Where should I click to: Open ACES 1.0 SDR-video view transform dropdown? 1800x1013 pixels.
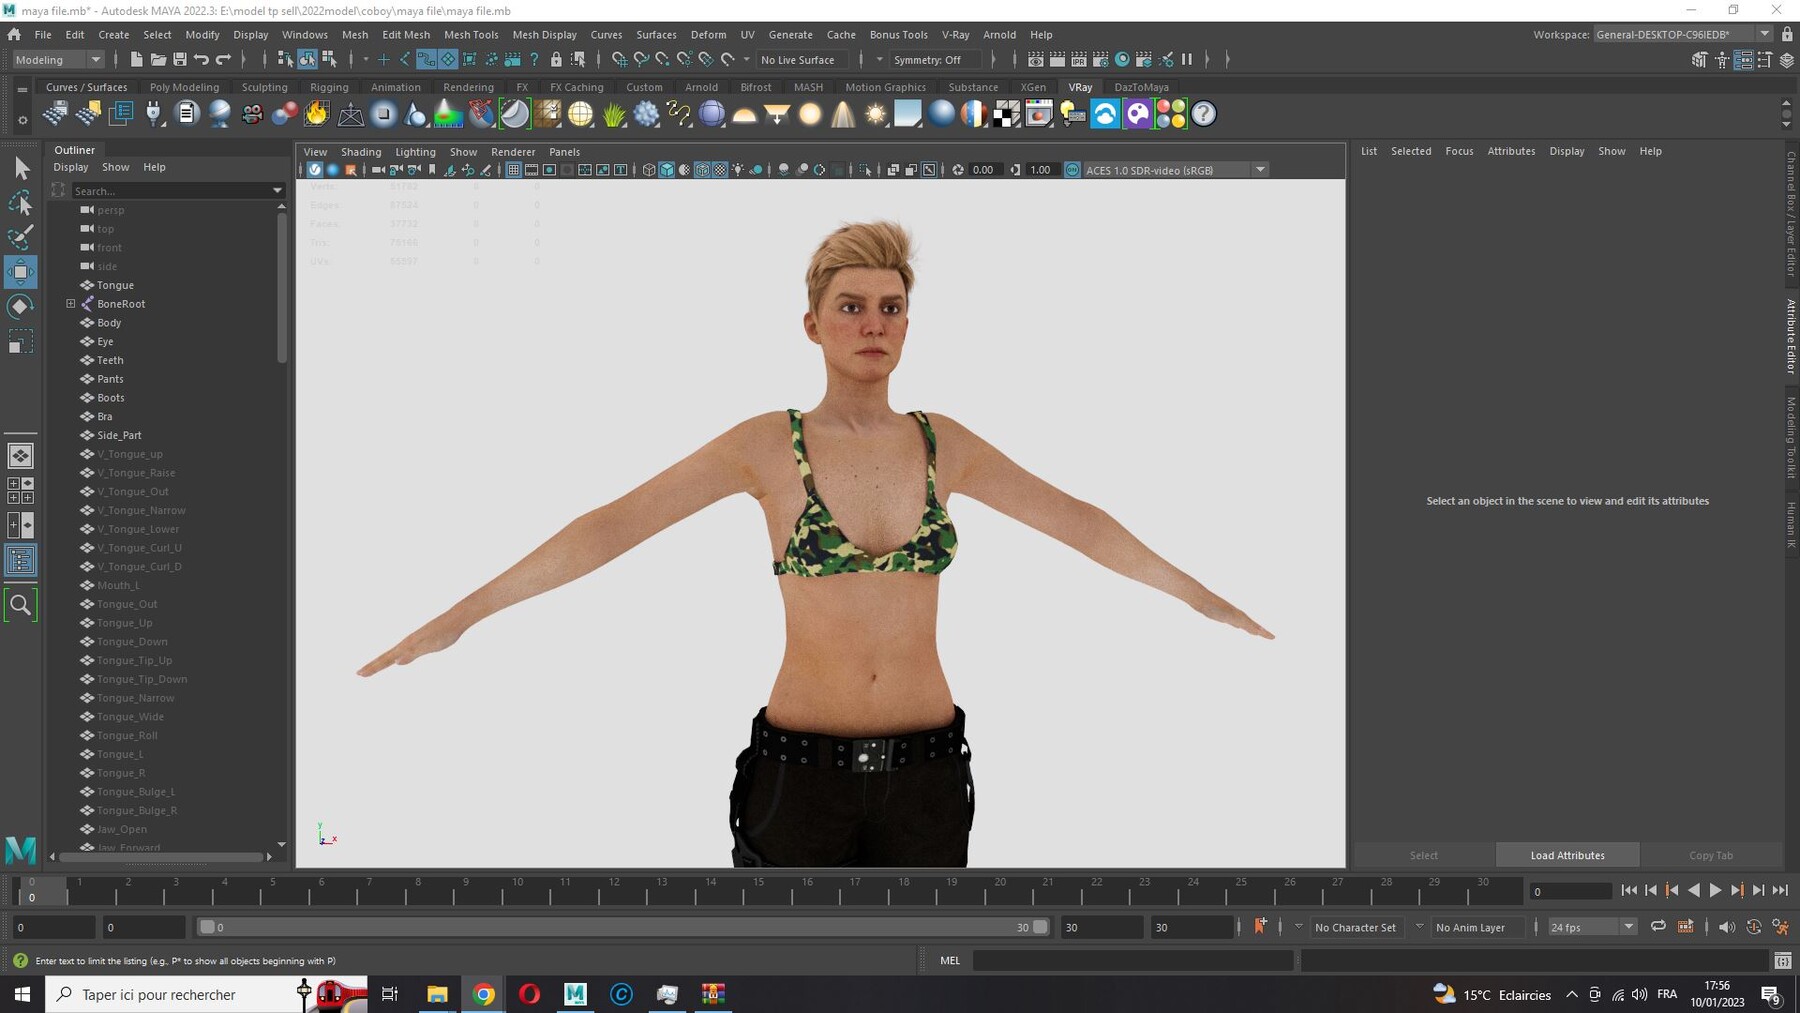(x=1176, y=170)
